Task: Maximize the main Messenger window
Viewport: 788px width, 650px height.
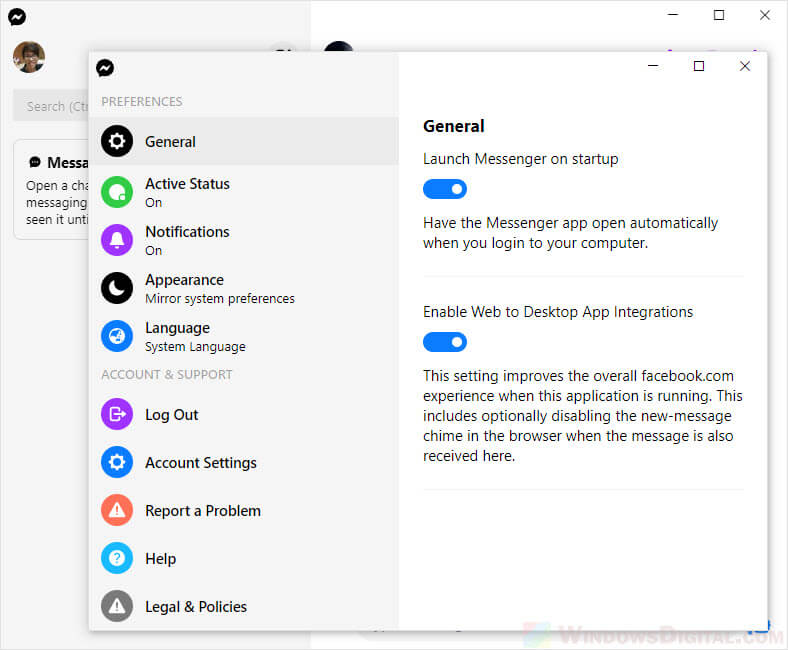Action: pyautogui.click(x=719, y=15)
